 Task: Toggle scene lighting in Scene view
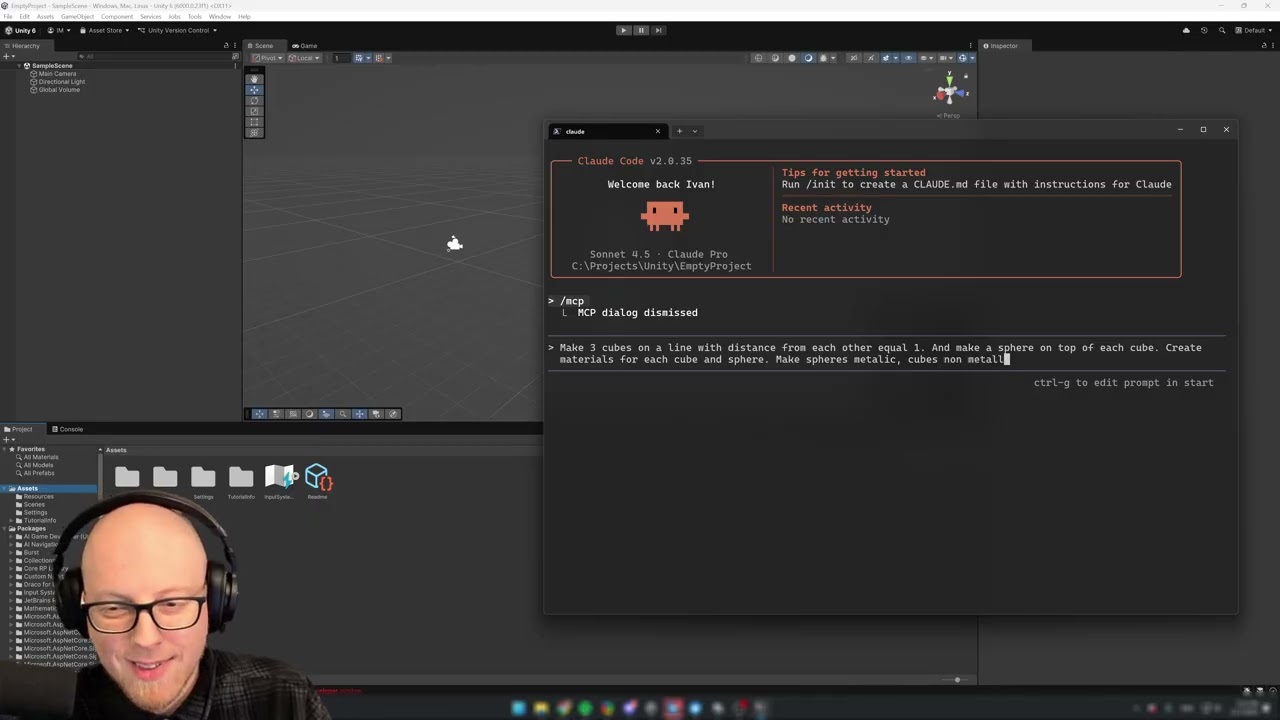pyautogui.click(x=871, y=58)
